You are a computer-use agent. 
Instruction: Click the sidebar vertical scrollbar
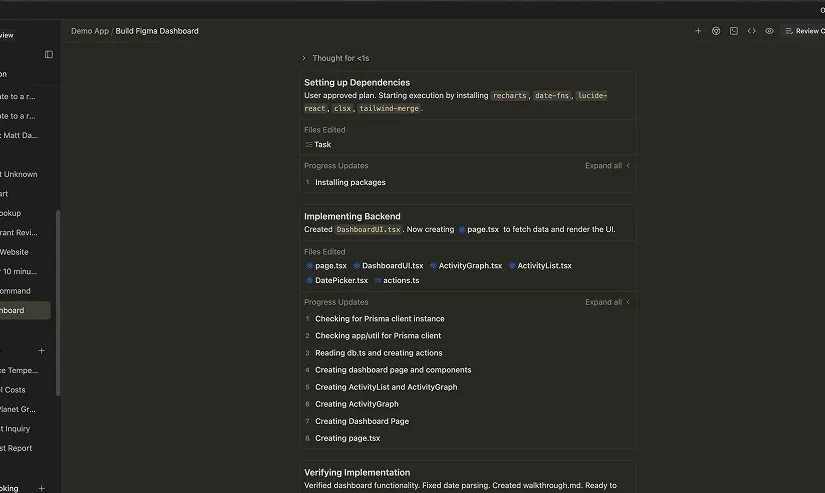pos(58,303)
